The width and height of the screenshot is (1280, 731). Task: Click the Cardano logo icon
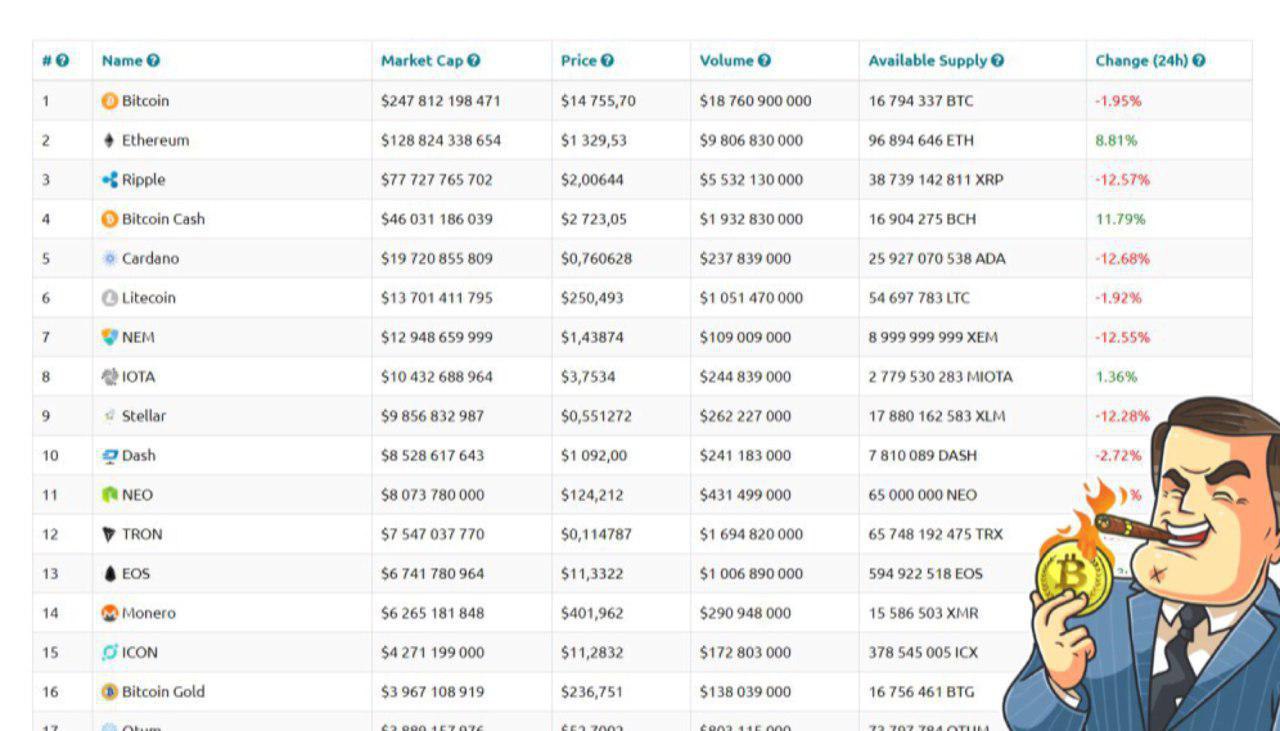coord(110,258)
